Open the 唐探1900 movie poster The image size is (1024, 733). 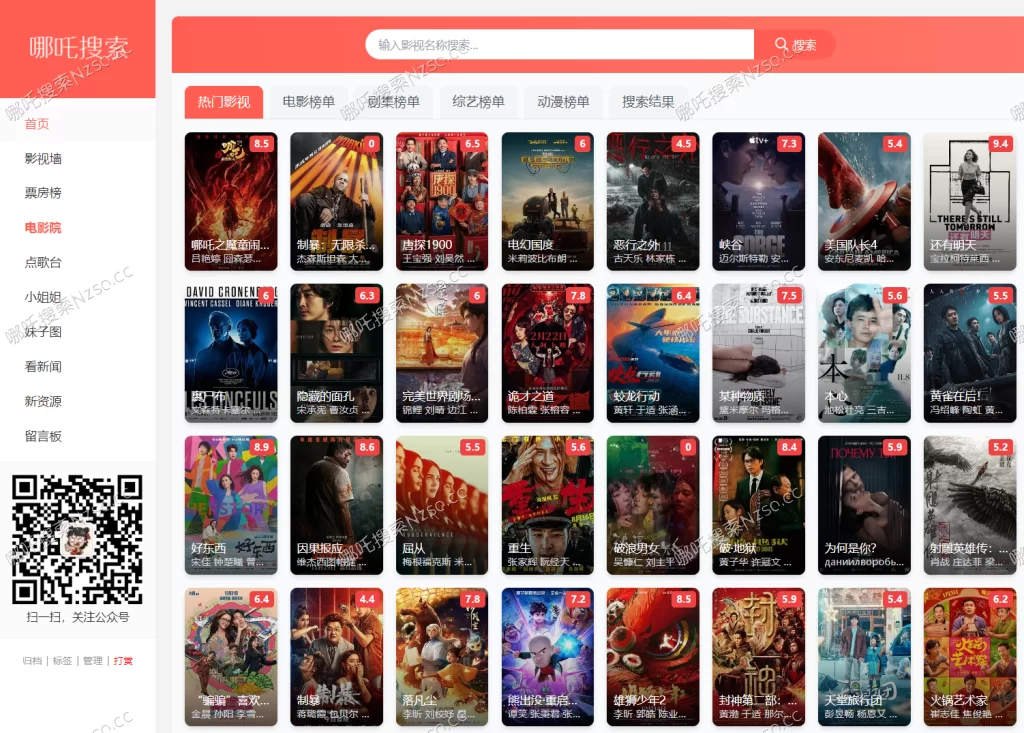coord(442,201)
